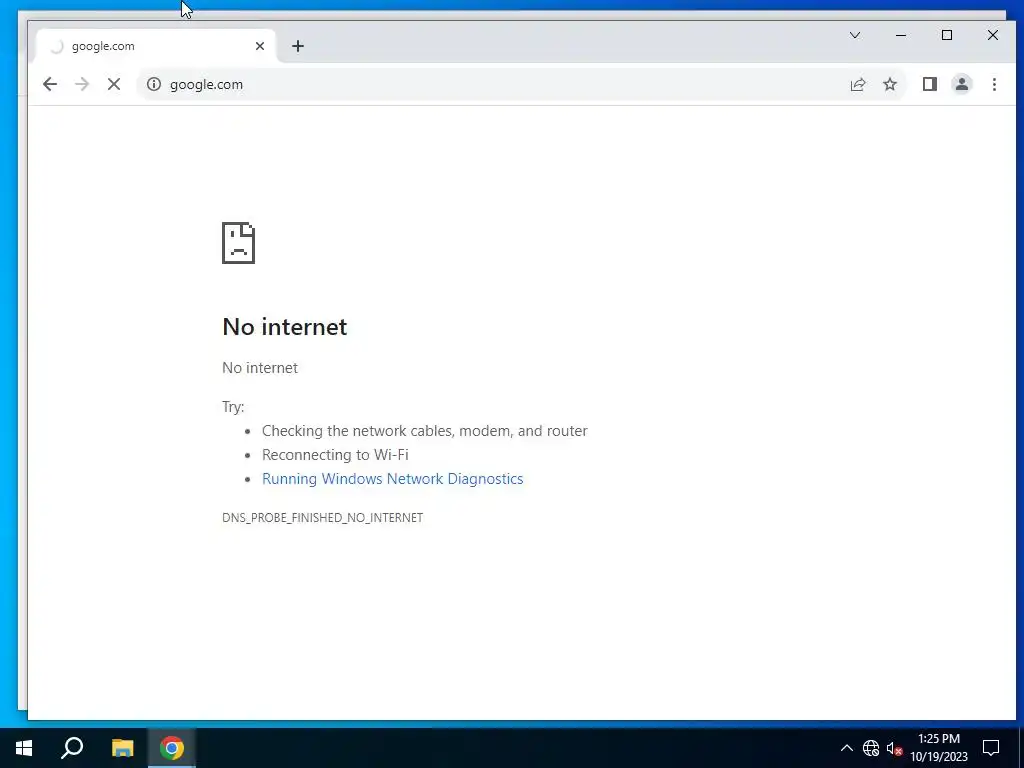Click the Chrome taskbar icon
The width and height of the screenshot is (1024, 768).
pyautogui.click(x=172, y=748)
